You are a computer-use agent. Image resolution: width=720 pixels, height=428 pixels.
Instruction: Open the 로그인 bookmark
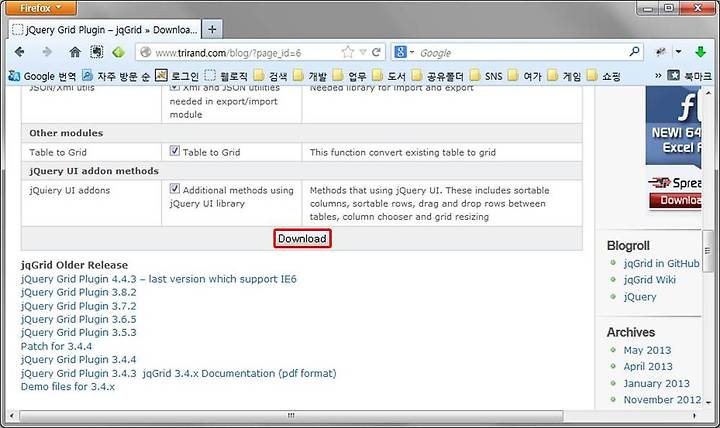(x=177, y=76)
